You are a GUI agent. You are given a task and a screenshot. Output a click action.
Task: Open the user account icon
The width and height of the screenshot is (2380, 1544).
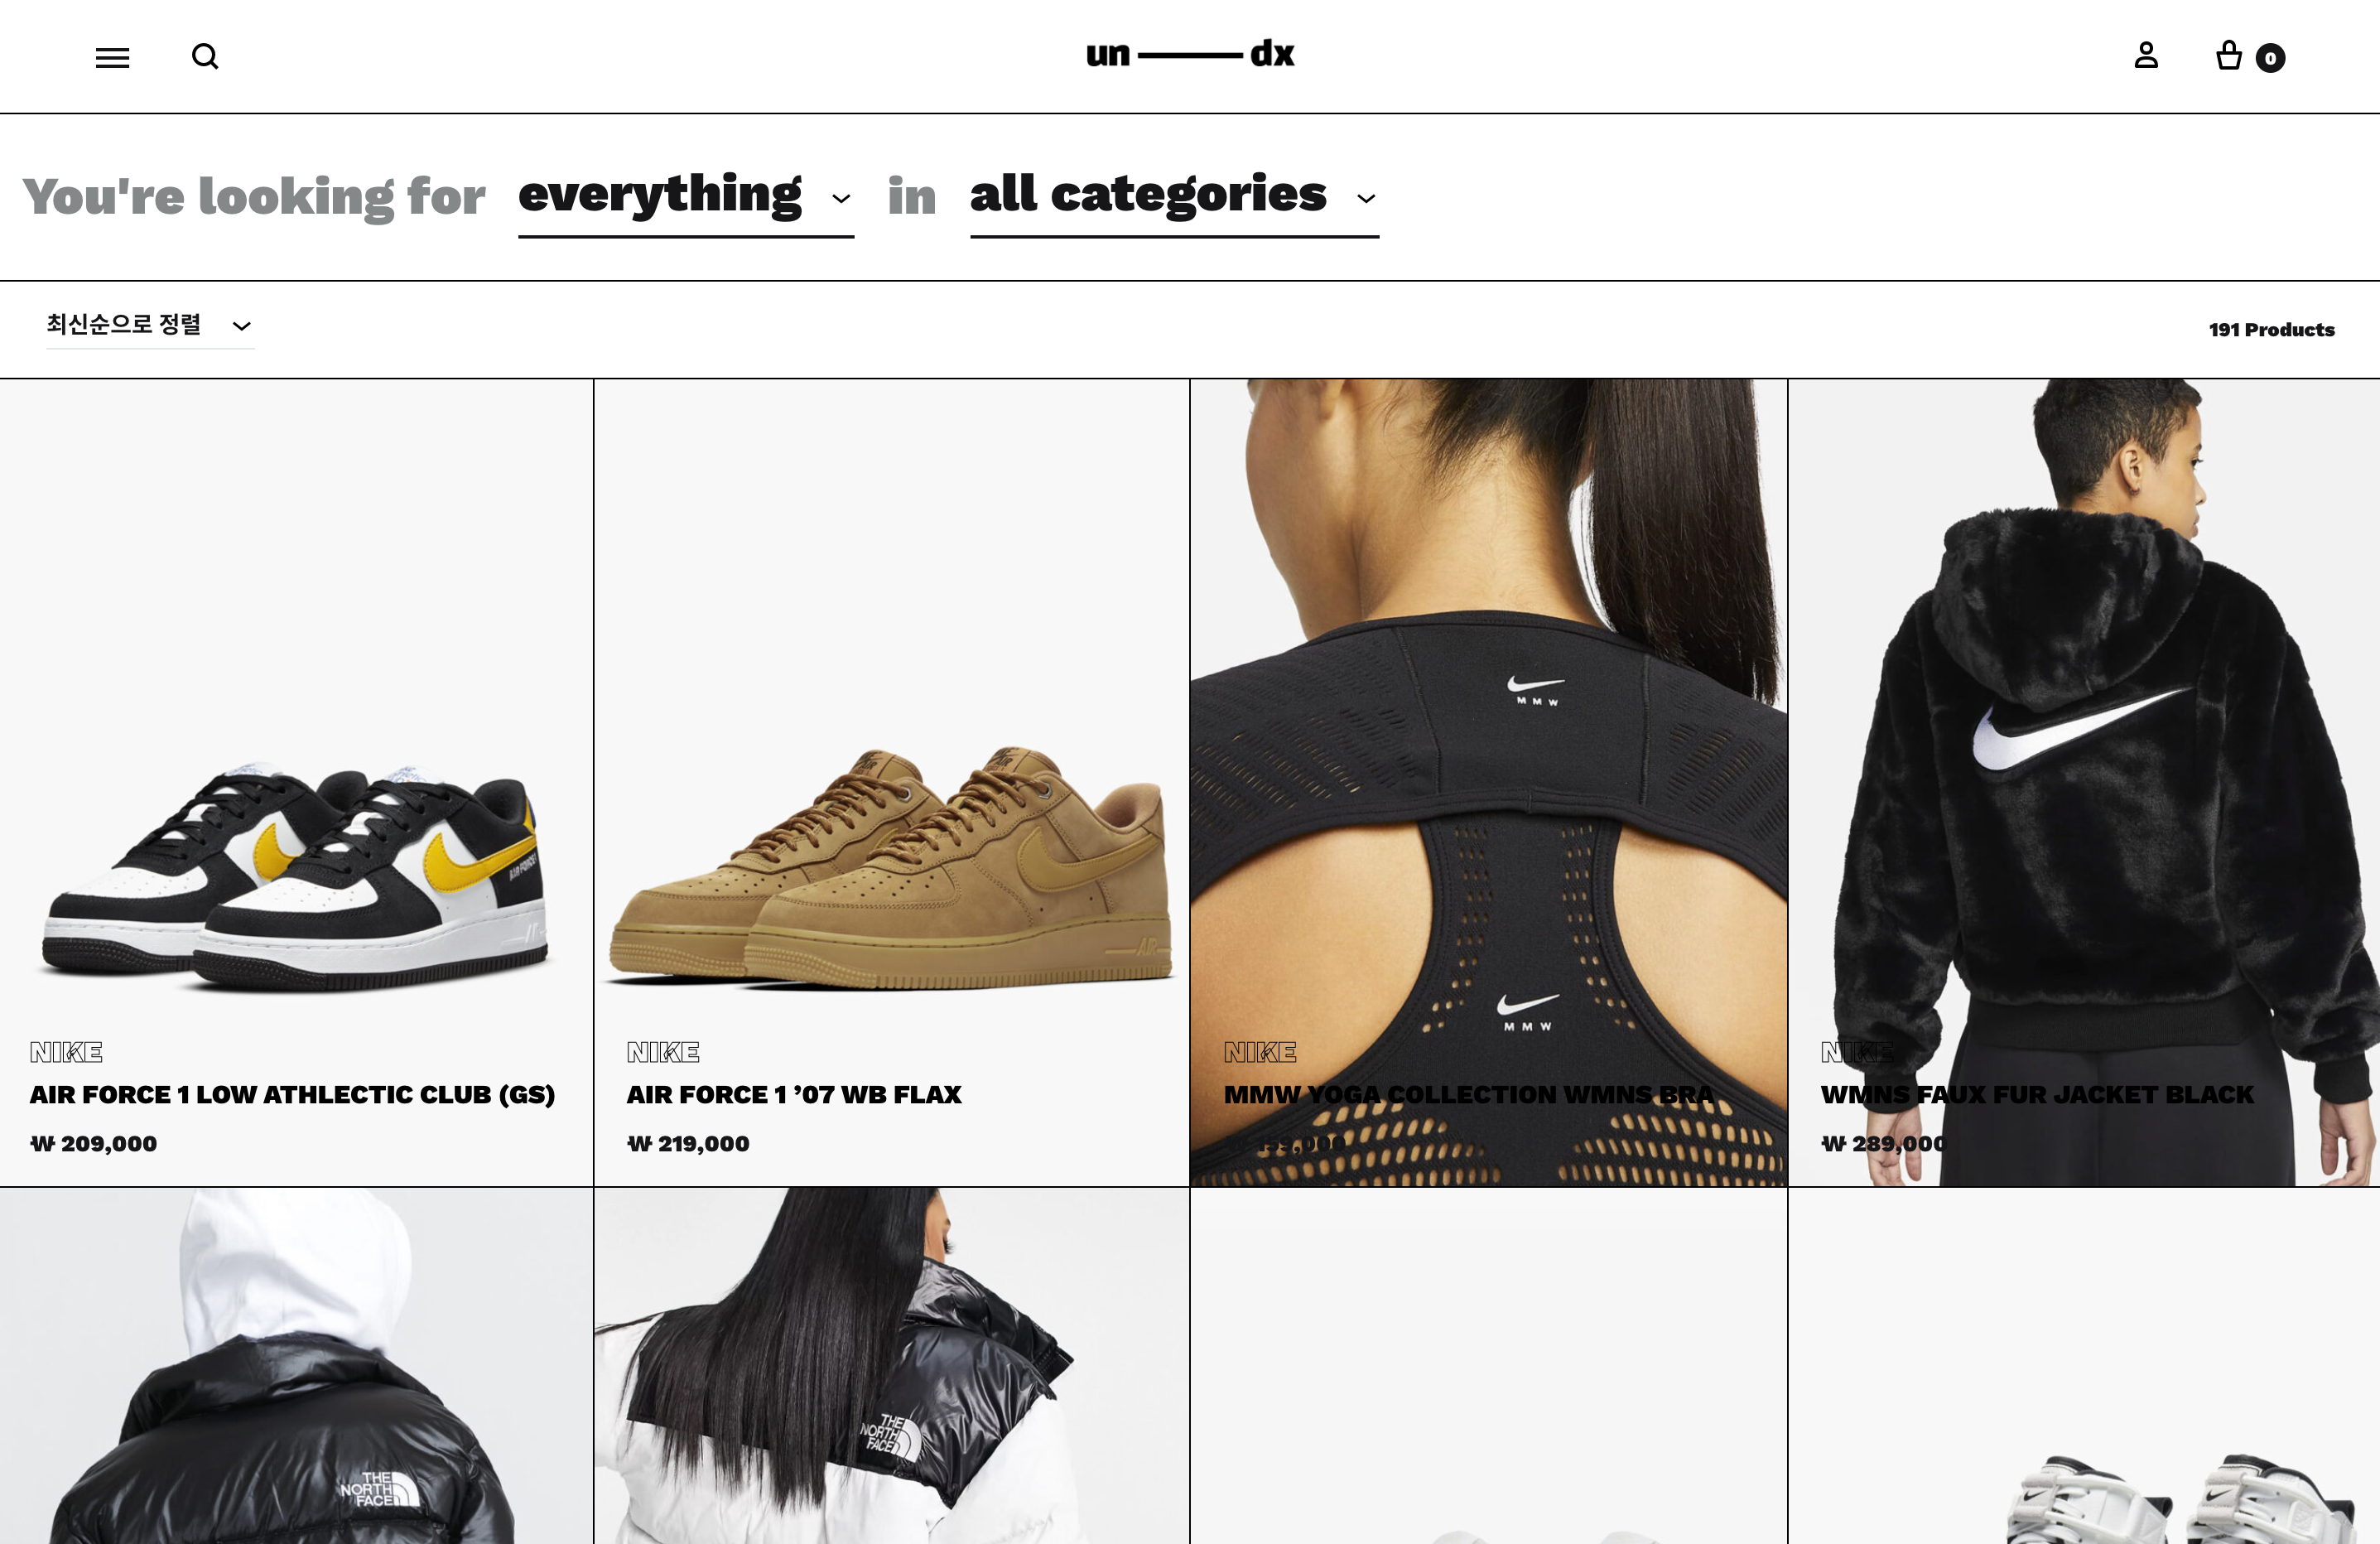coord(2146,55)
